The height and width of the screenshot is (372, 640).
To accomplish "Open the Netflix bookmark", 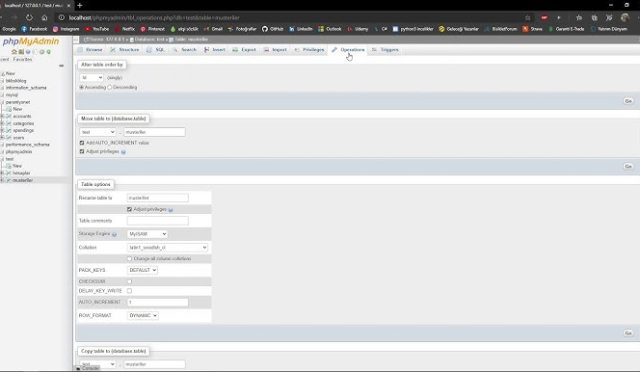I will pos(125,29).
